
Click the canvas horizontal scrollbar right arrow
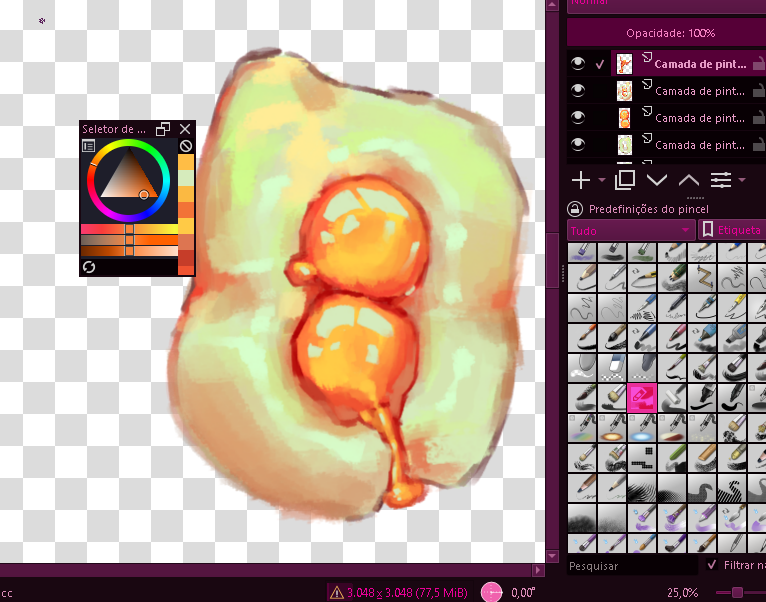[x=538, y=570]
